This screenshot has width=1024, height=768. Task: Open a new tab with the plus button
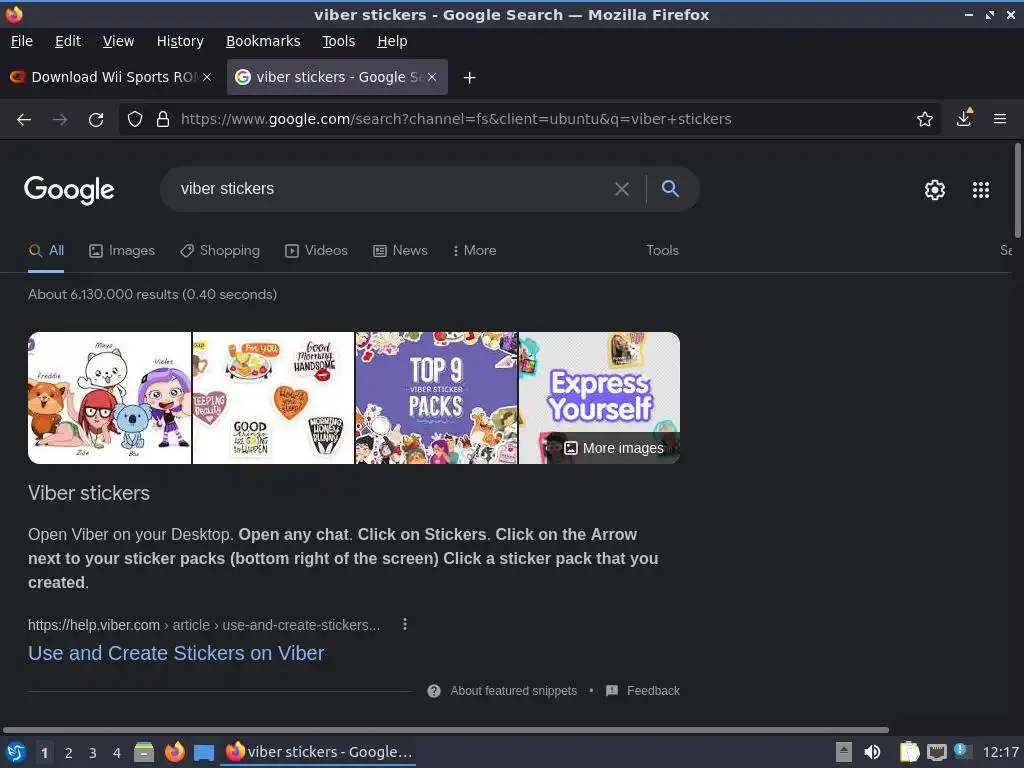click(469, 78)
